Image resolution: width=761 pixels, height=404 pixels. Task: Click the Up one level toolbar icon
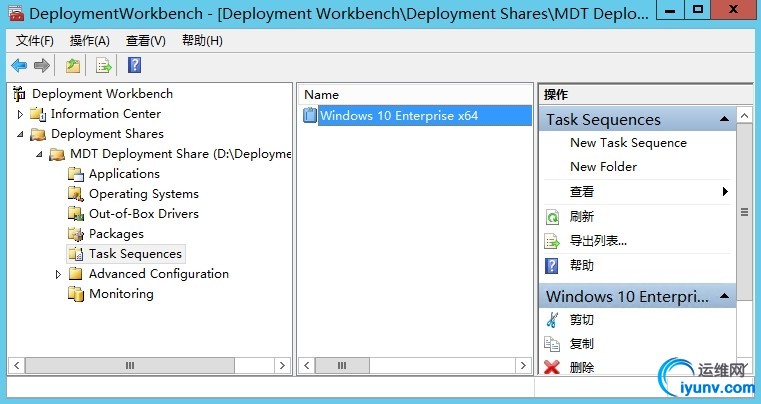coord(73,65)
